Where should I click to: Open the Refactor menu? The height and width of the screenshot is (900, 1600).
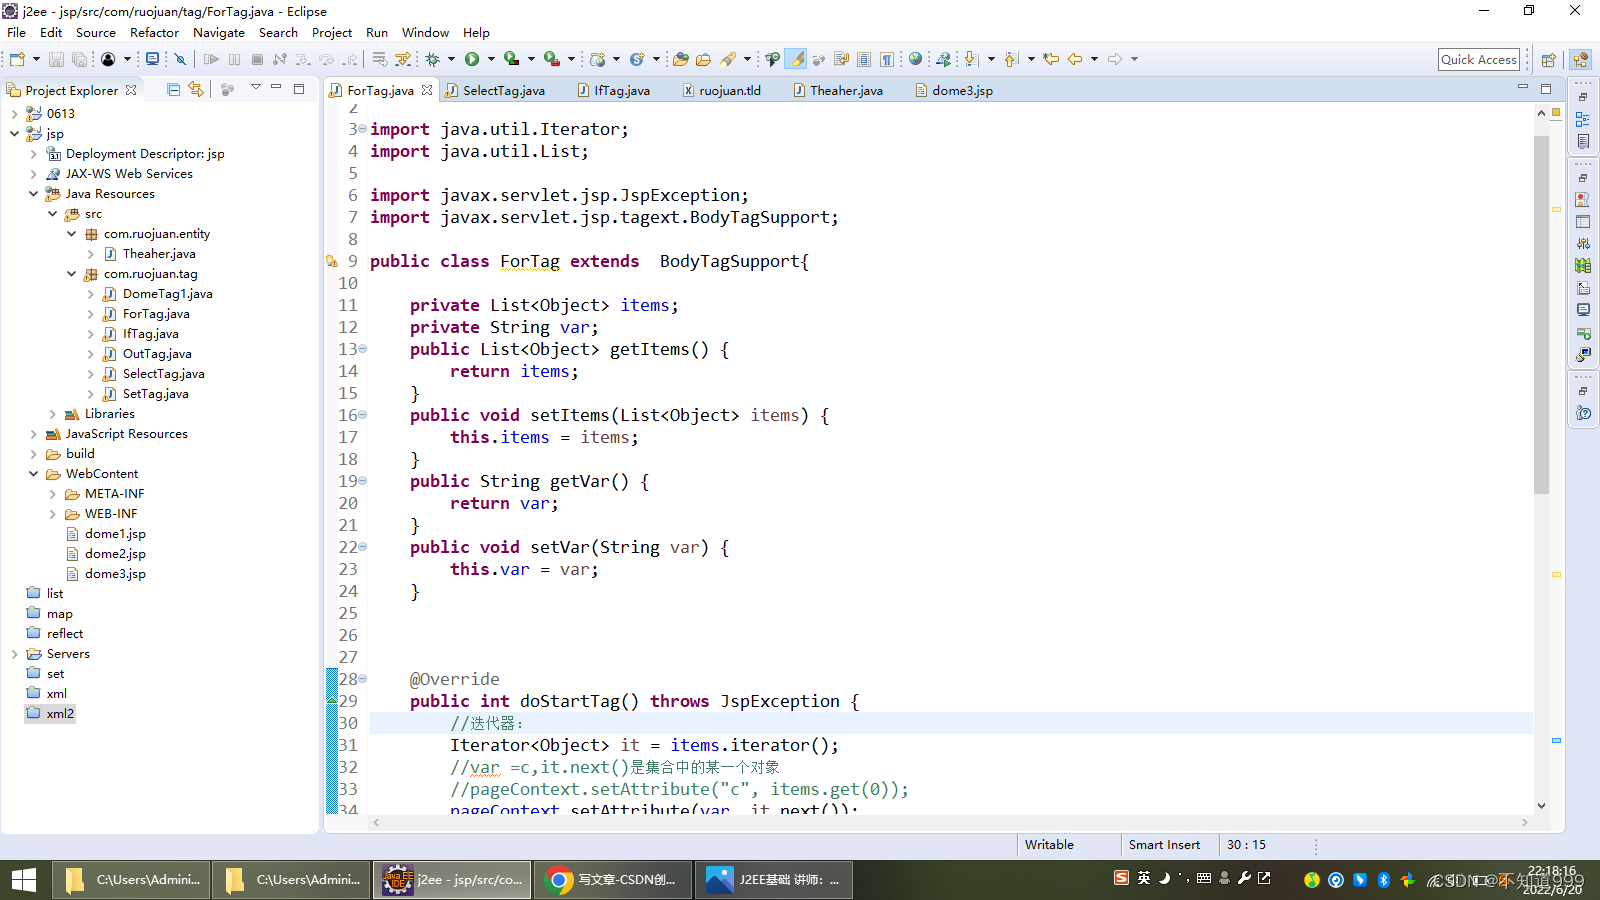[154, 32]
